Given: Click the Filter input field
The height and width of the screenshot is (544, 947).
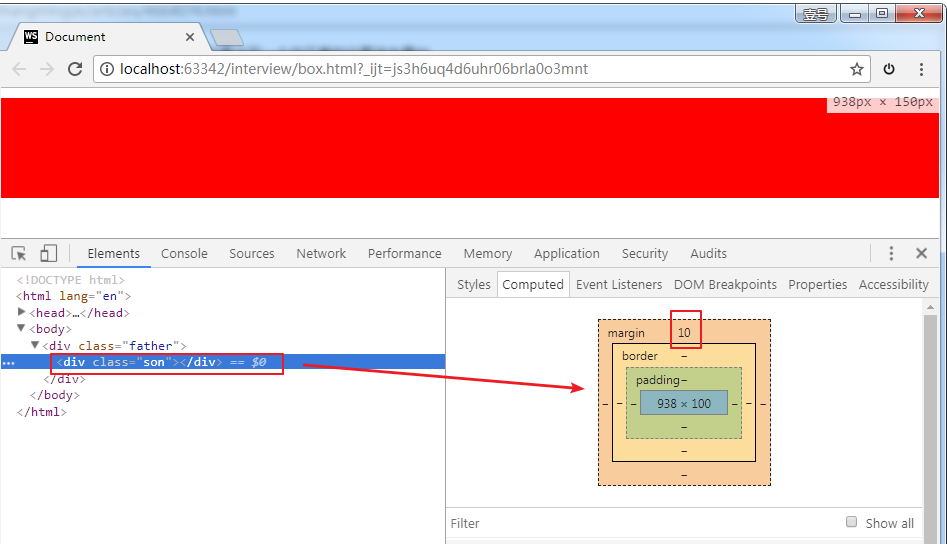Looking at the screenshot, I should coord(640,523).
